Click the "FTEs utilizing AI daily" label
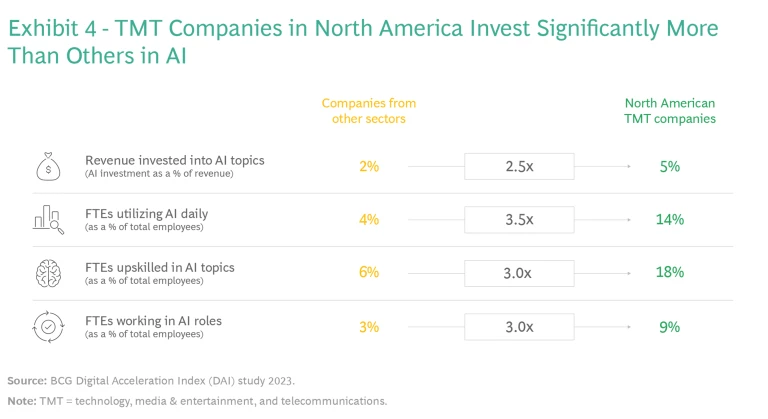The image size is (768, 419). pos(146,213)
